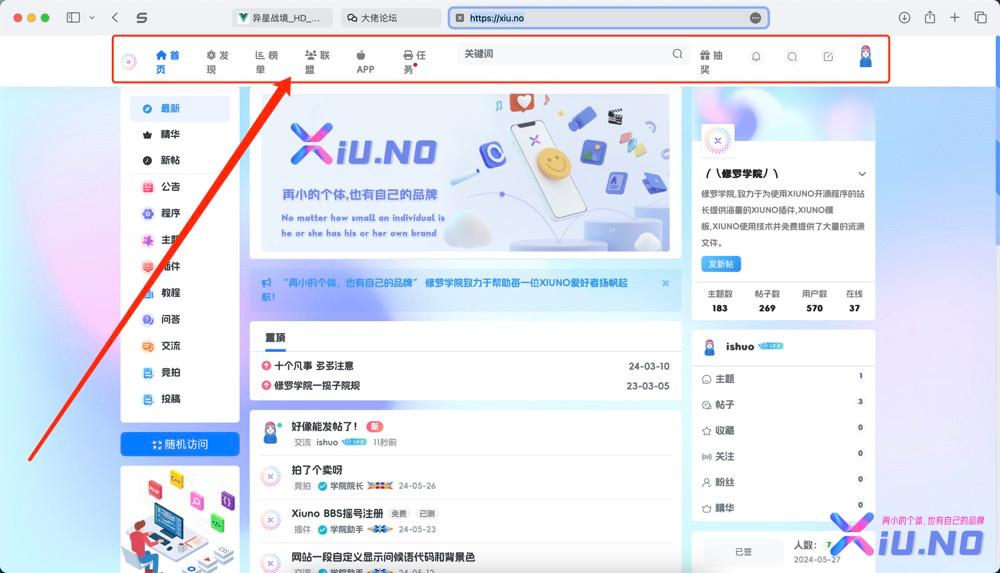This screenshot has width=1000, height=573.
Task: Open the 任务 tasks nav item
Action: point(414,62)
